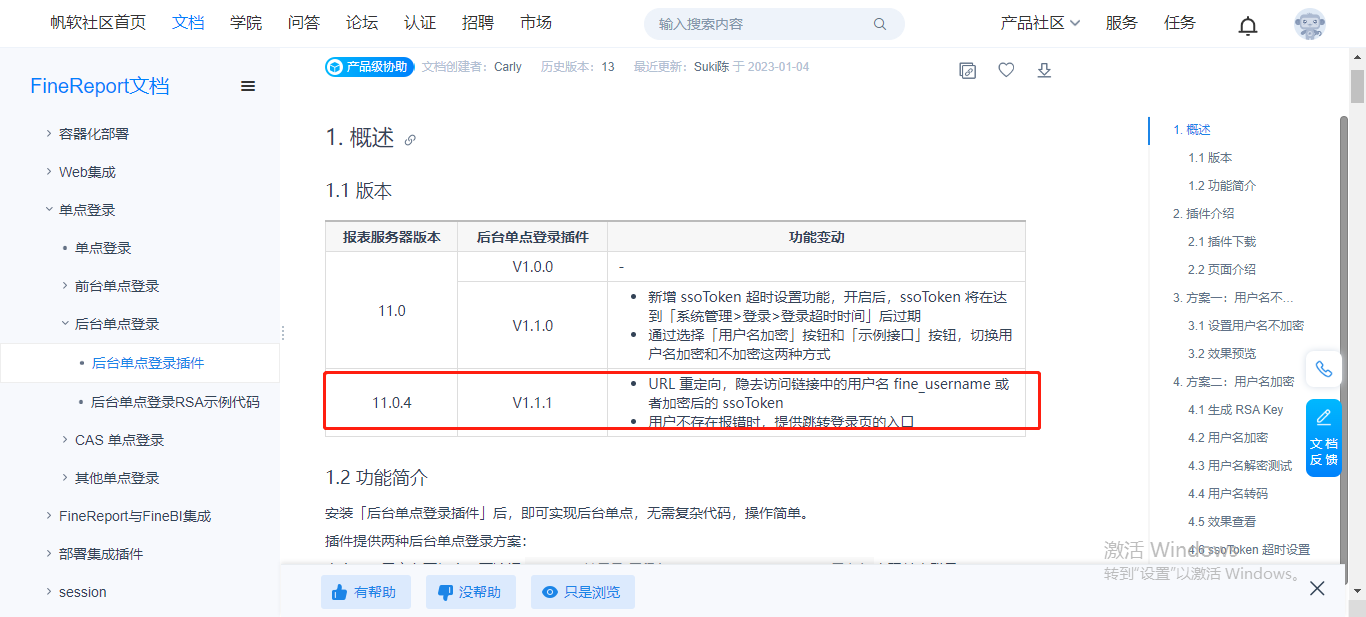Click 历史版本 13 in document header
Viewport: 1366px width, 617px height.
(577, 67)
